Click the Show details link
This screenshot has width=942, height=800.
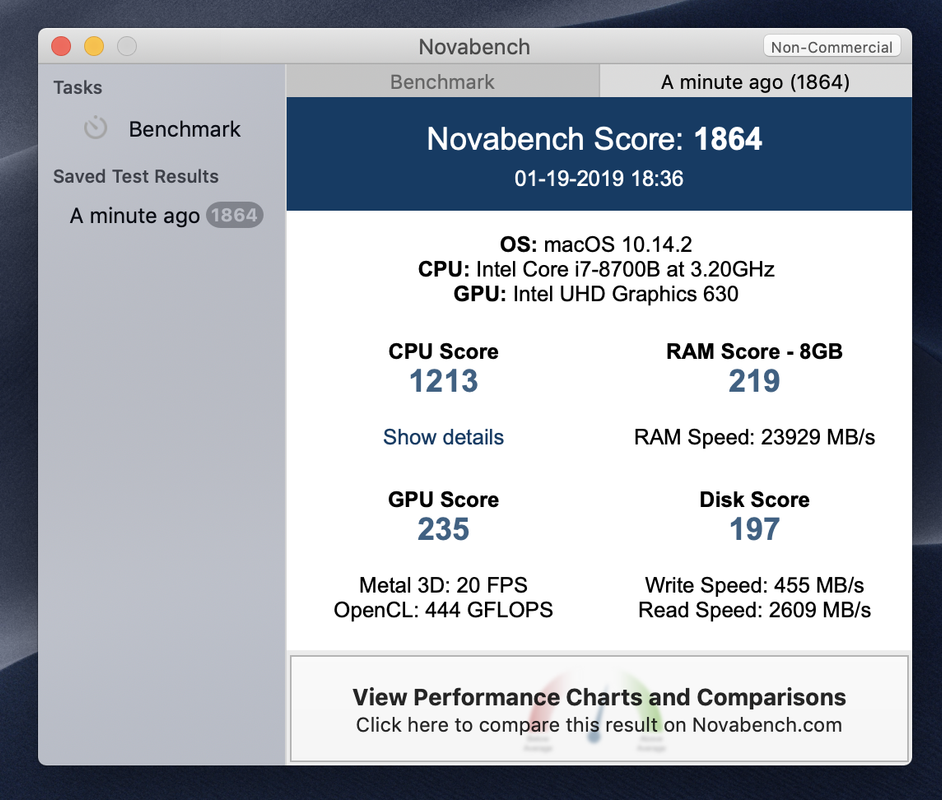(x=443, y=437)
